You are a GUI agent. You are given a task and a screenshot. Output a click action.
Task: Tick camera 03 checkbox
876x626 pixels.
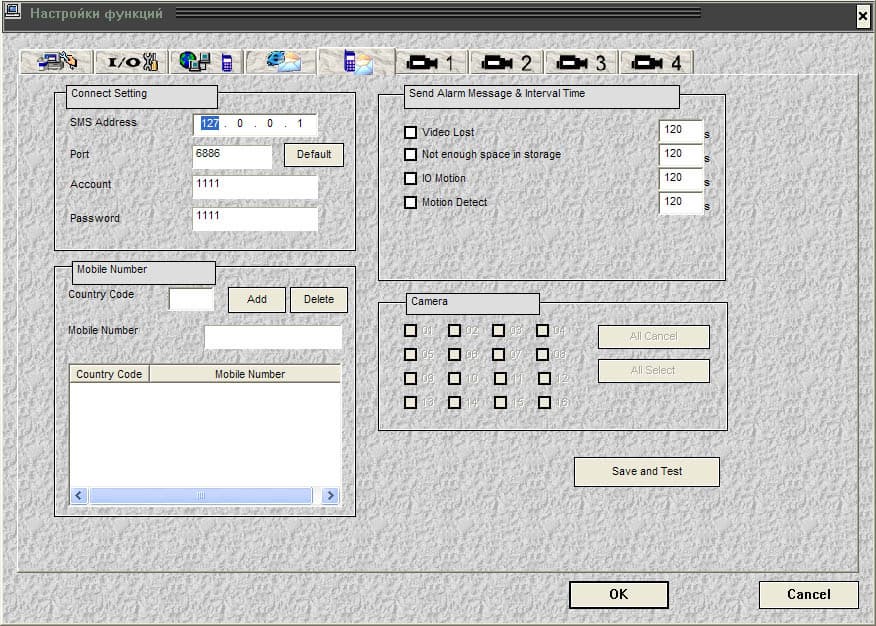[x=498, y=331]
